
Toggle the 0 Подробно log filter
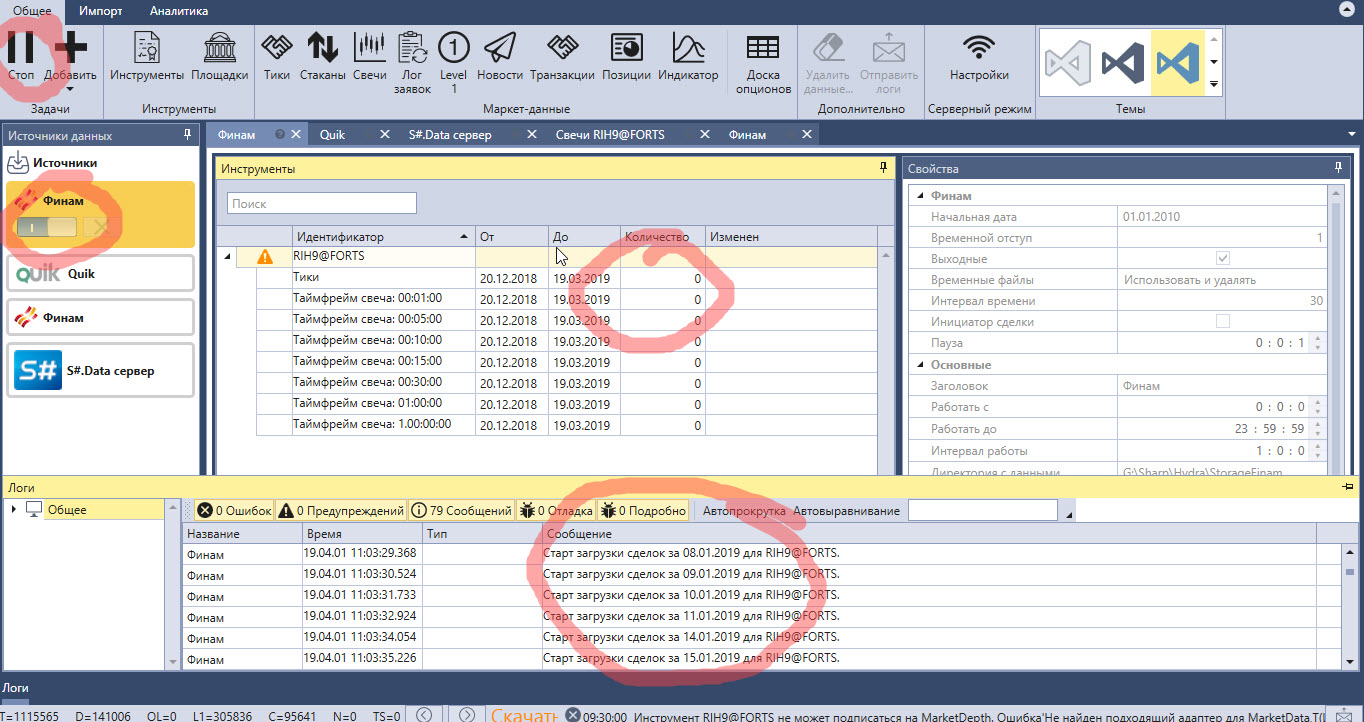(x=643, y=511)
